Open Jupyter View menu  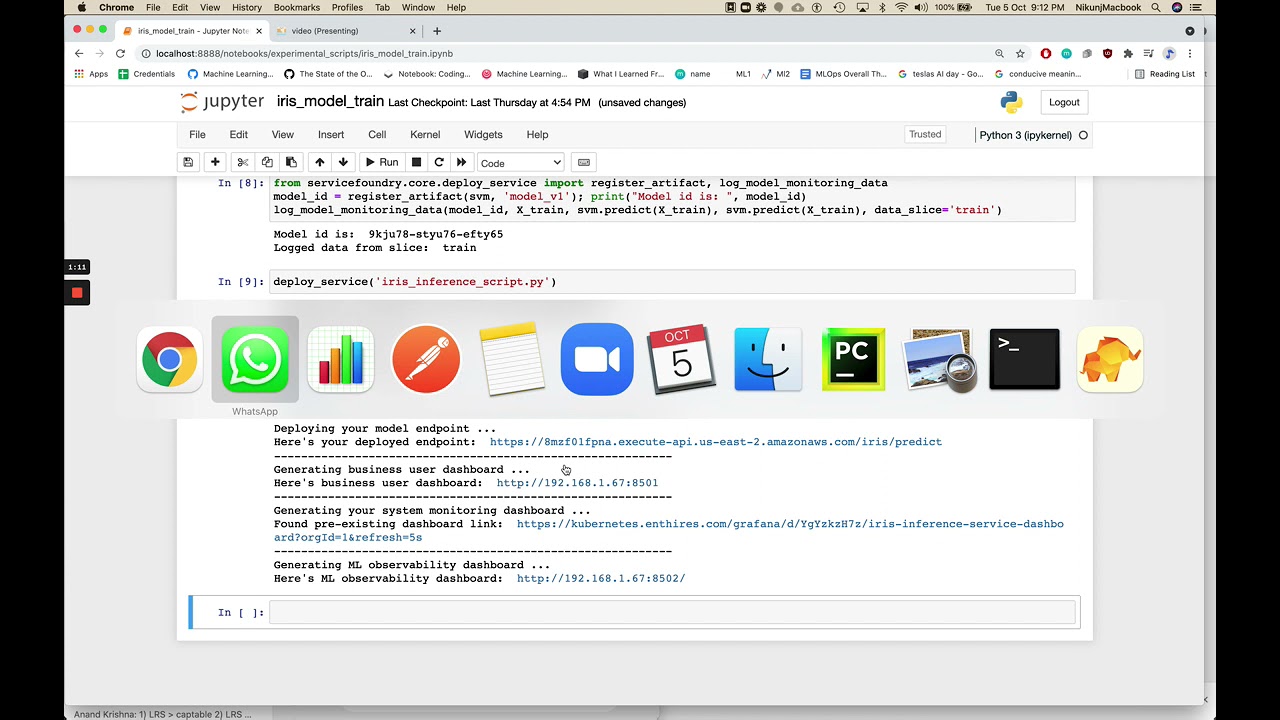pos(283,134)
